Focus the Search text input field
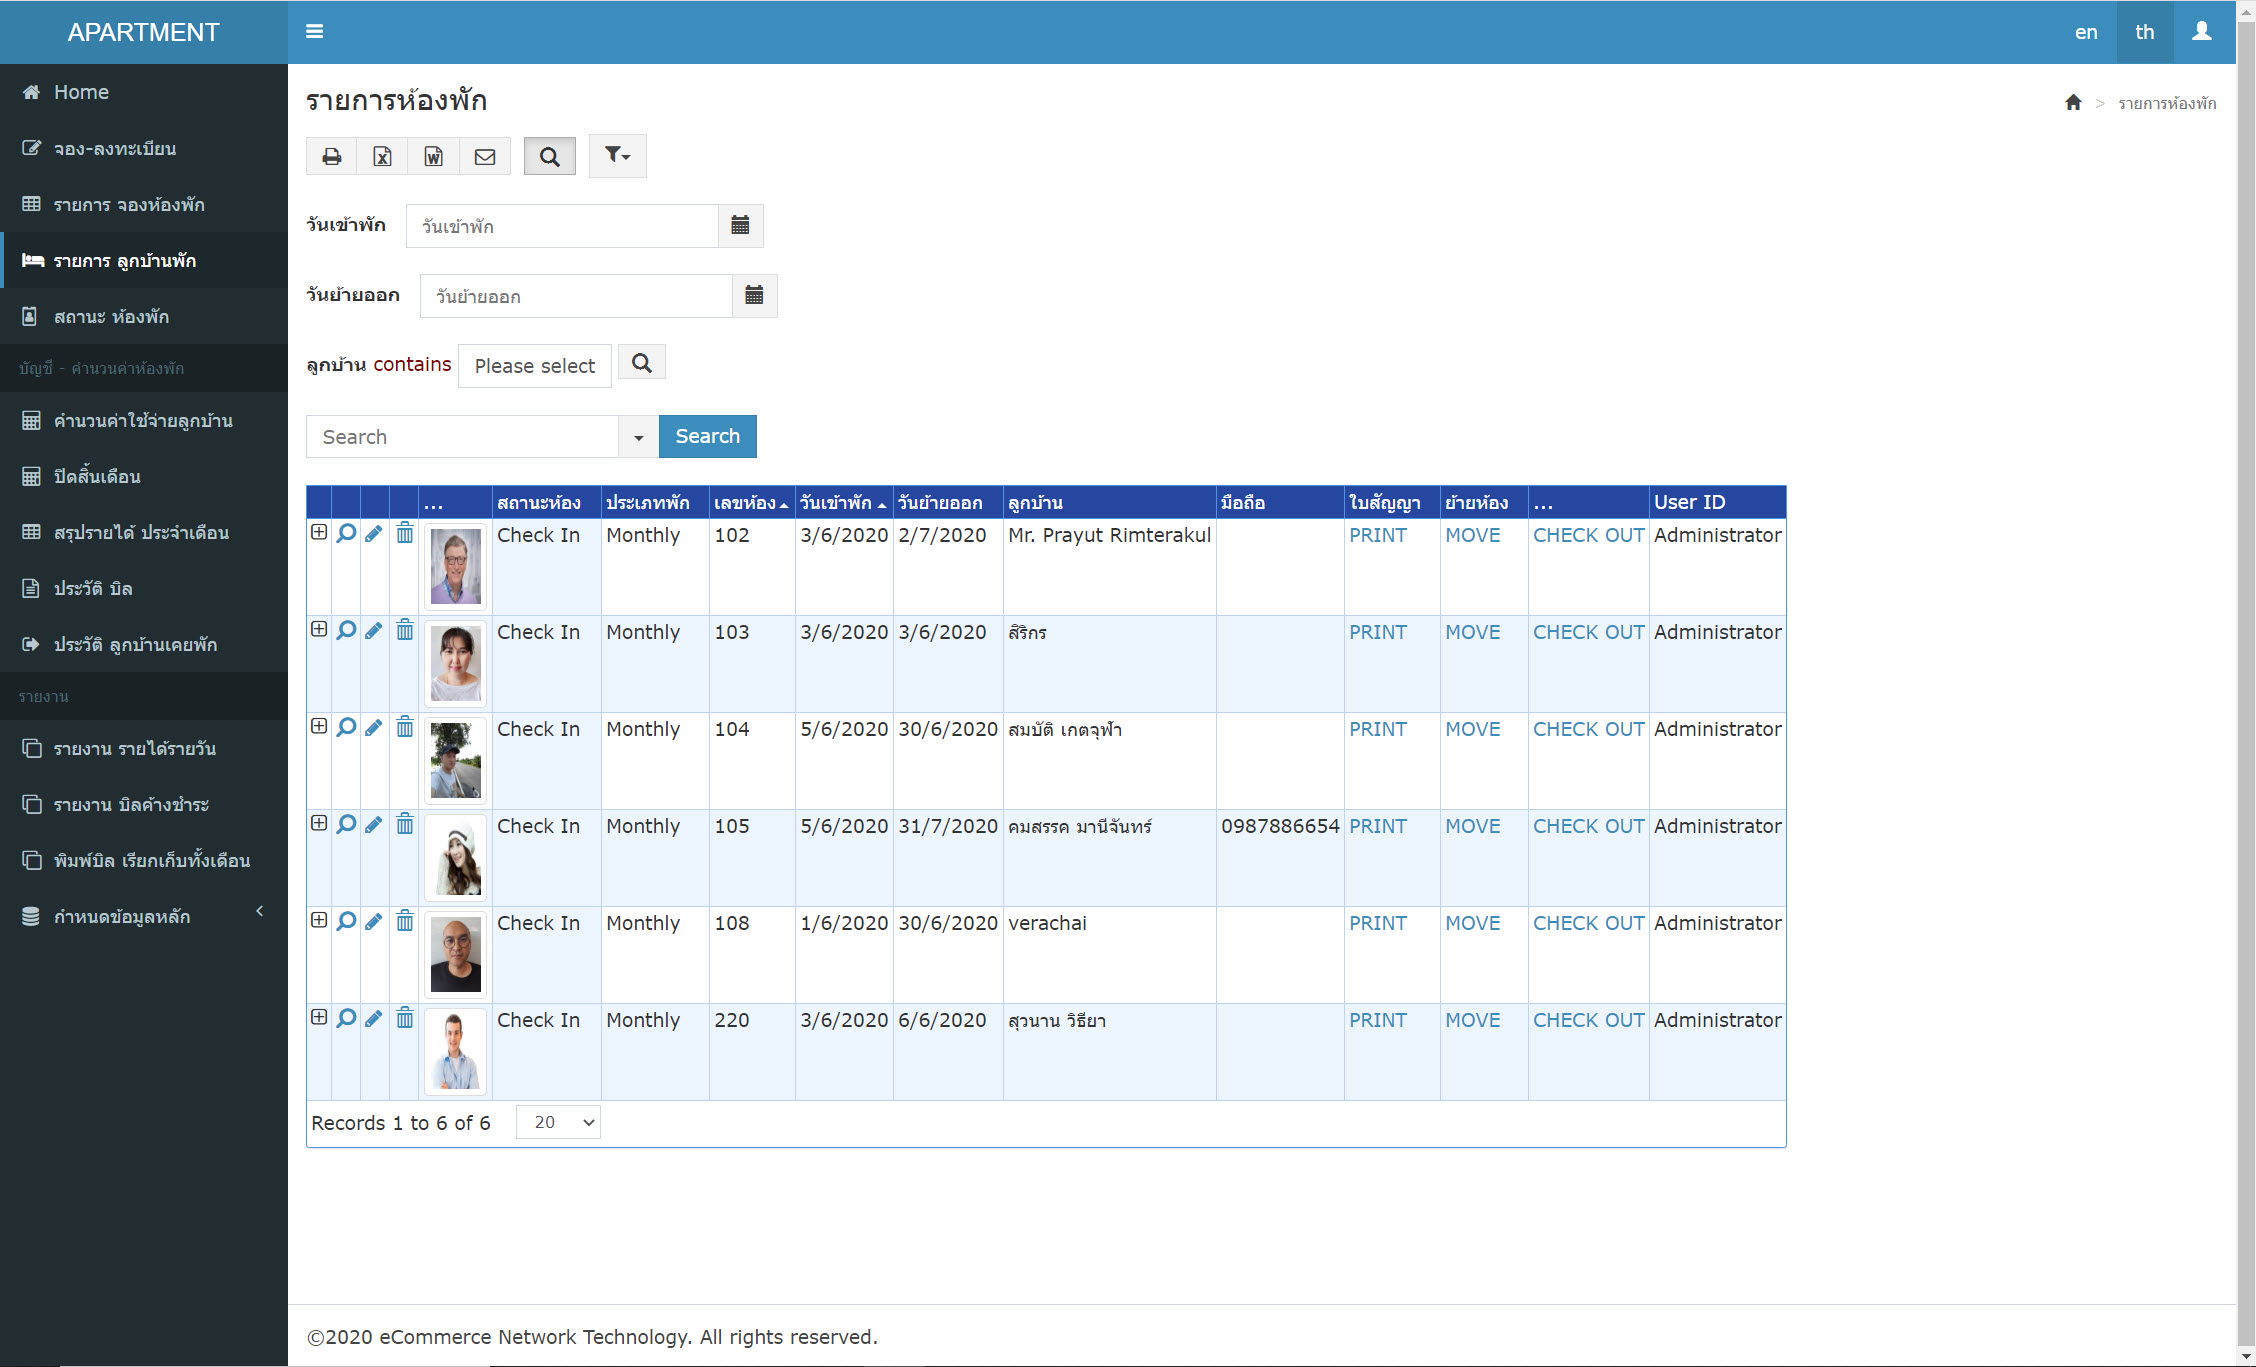Image resolution: width=2256 pixels, height=1367 pixels. (x=462, y=437)
